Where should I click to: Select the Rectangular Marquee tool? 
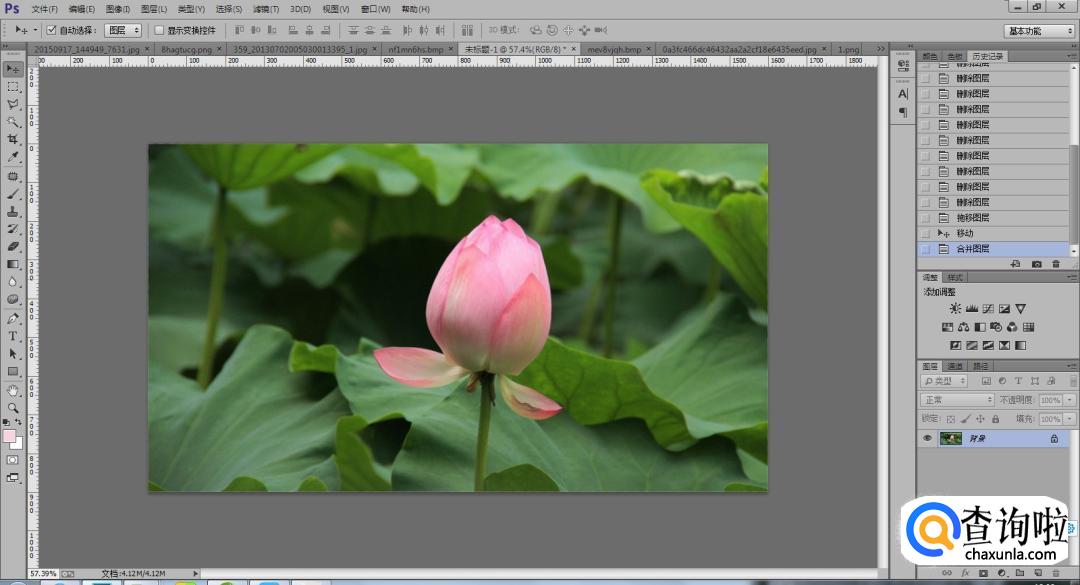(13, 86)
